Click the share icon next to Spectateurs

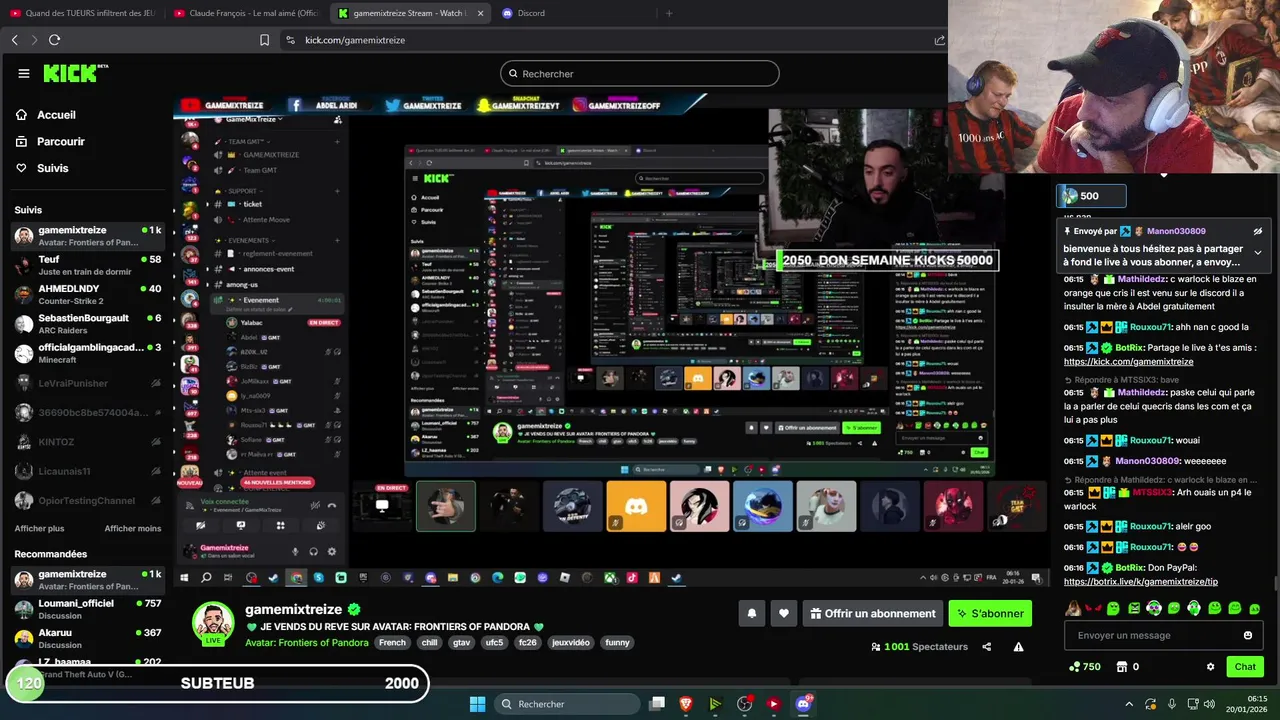pyautogui.click(x=987, y=647)
